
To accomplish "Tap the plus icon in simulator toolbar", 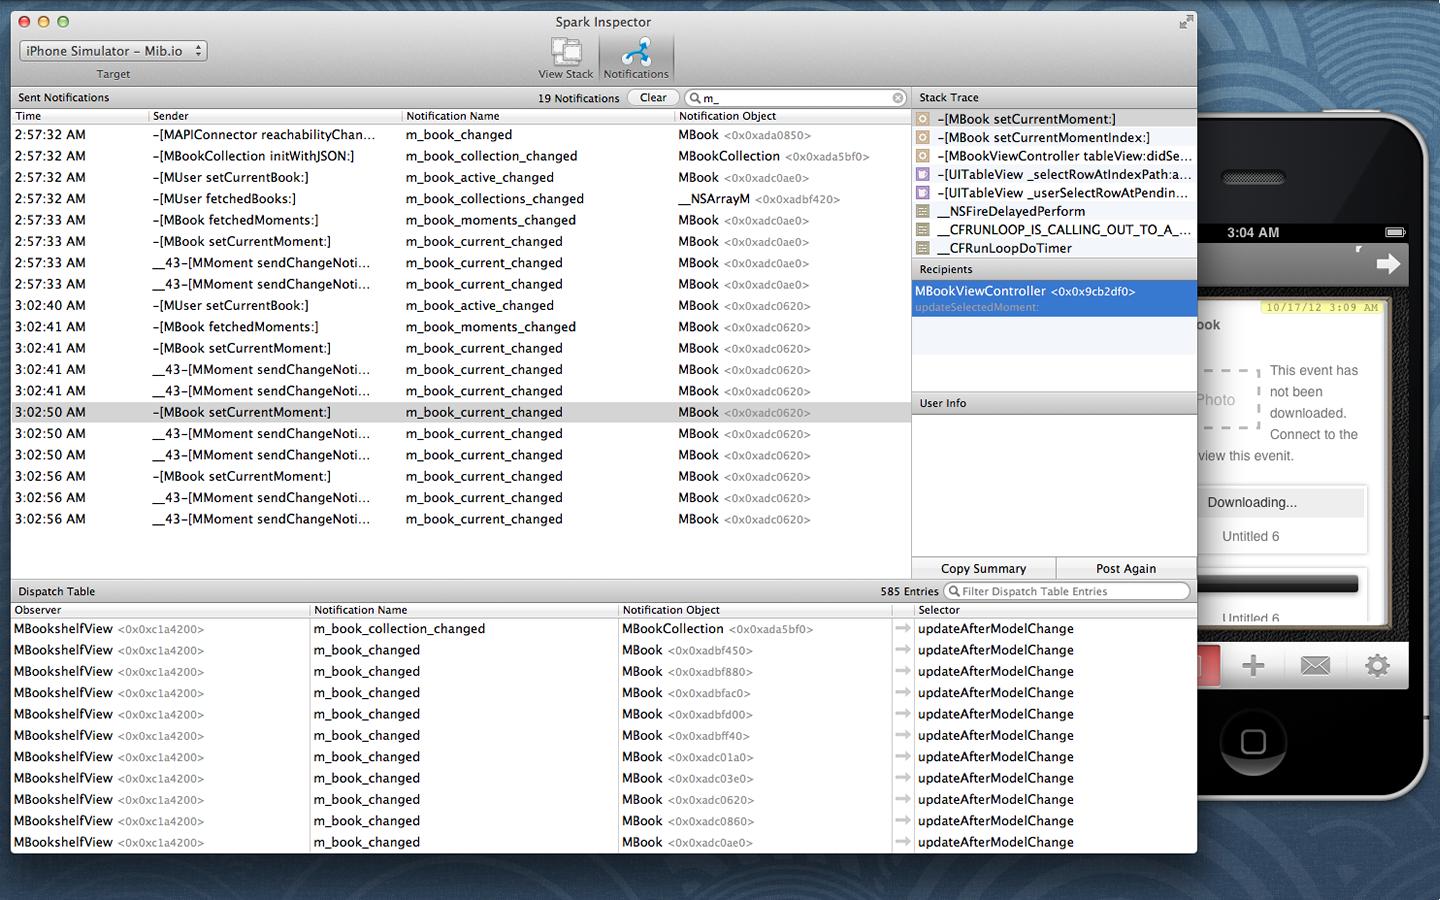I will coord(1253,666).
